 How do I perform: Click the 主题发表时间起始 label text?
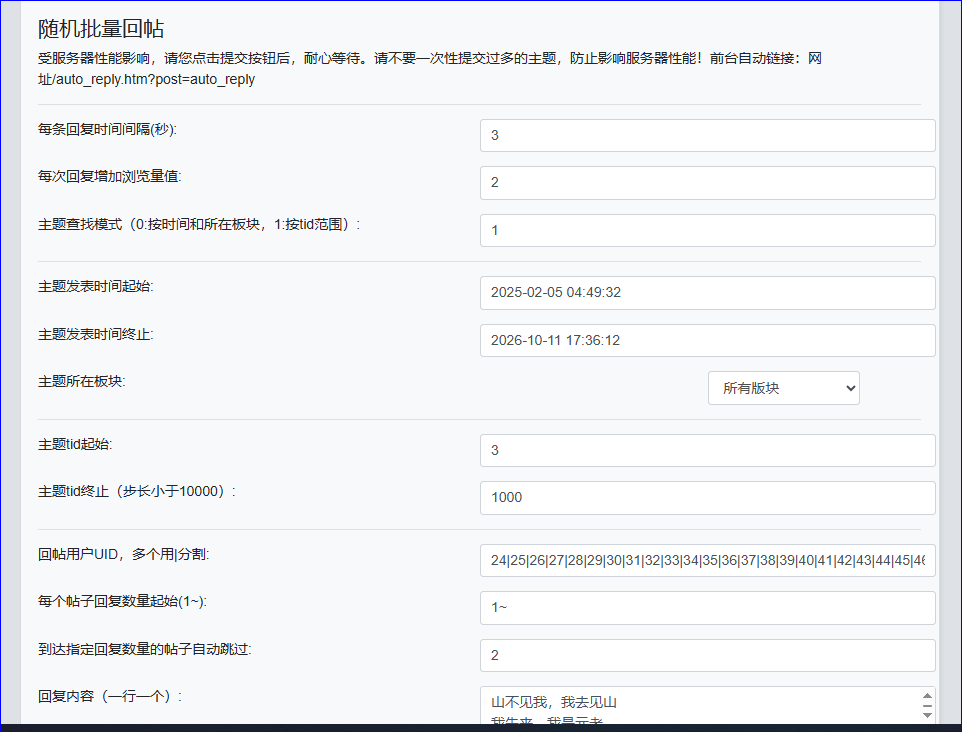pyautogui.click(x=95, y=287)
